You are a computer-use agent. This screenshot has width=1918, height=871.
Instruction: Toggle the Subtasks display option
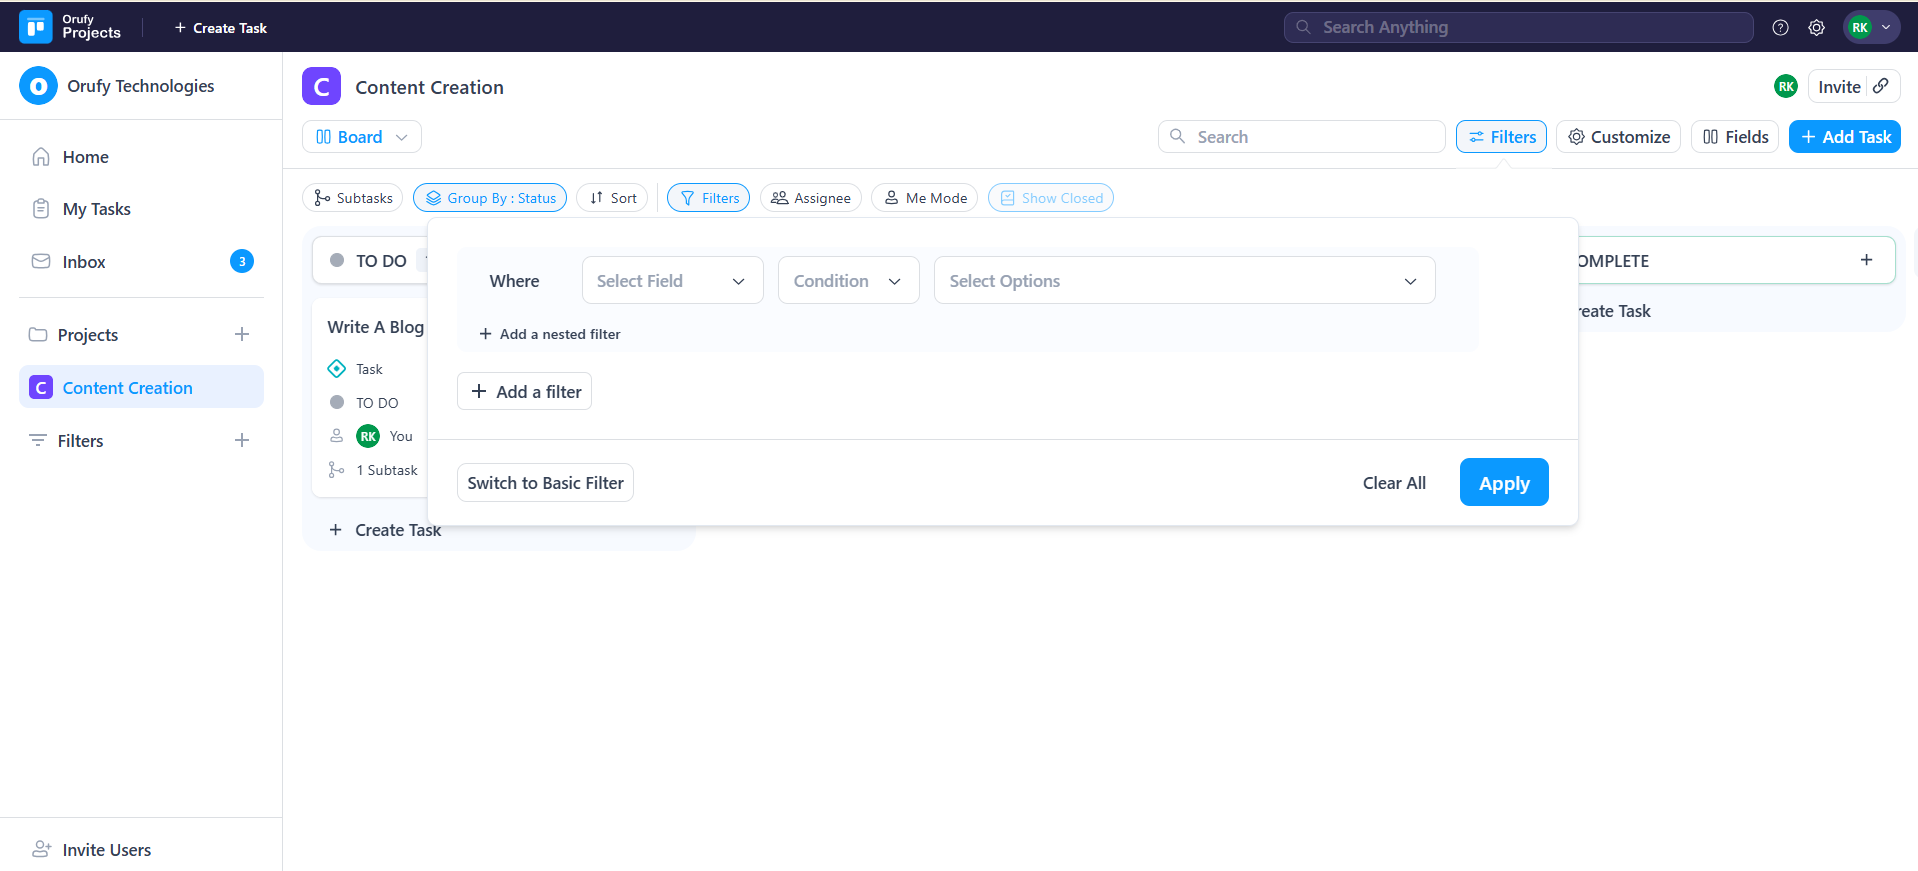click(x=352, y=198)
